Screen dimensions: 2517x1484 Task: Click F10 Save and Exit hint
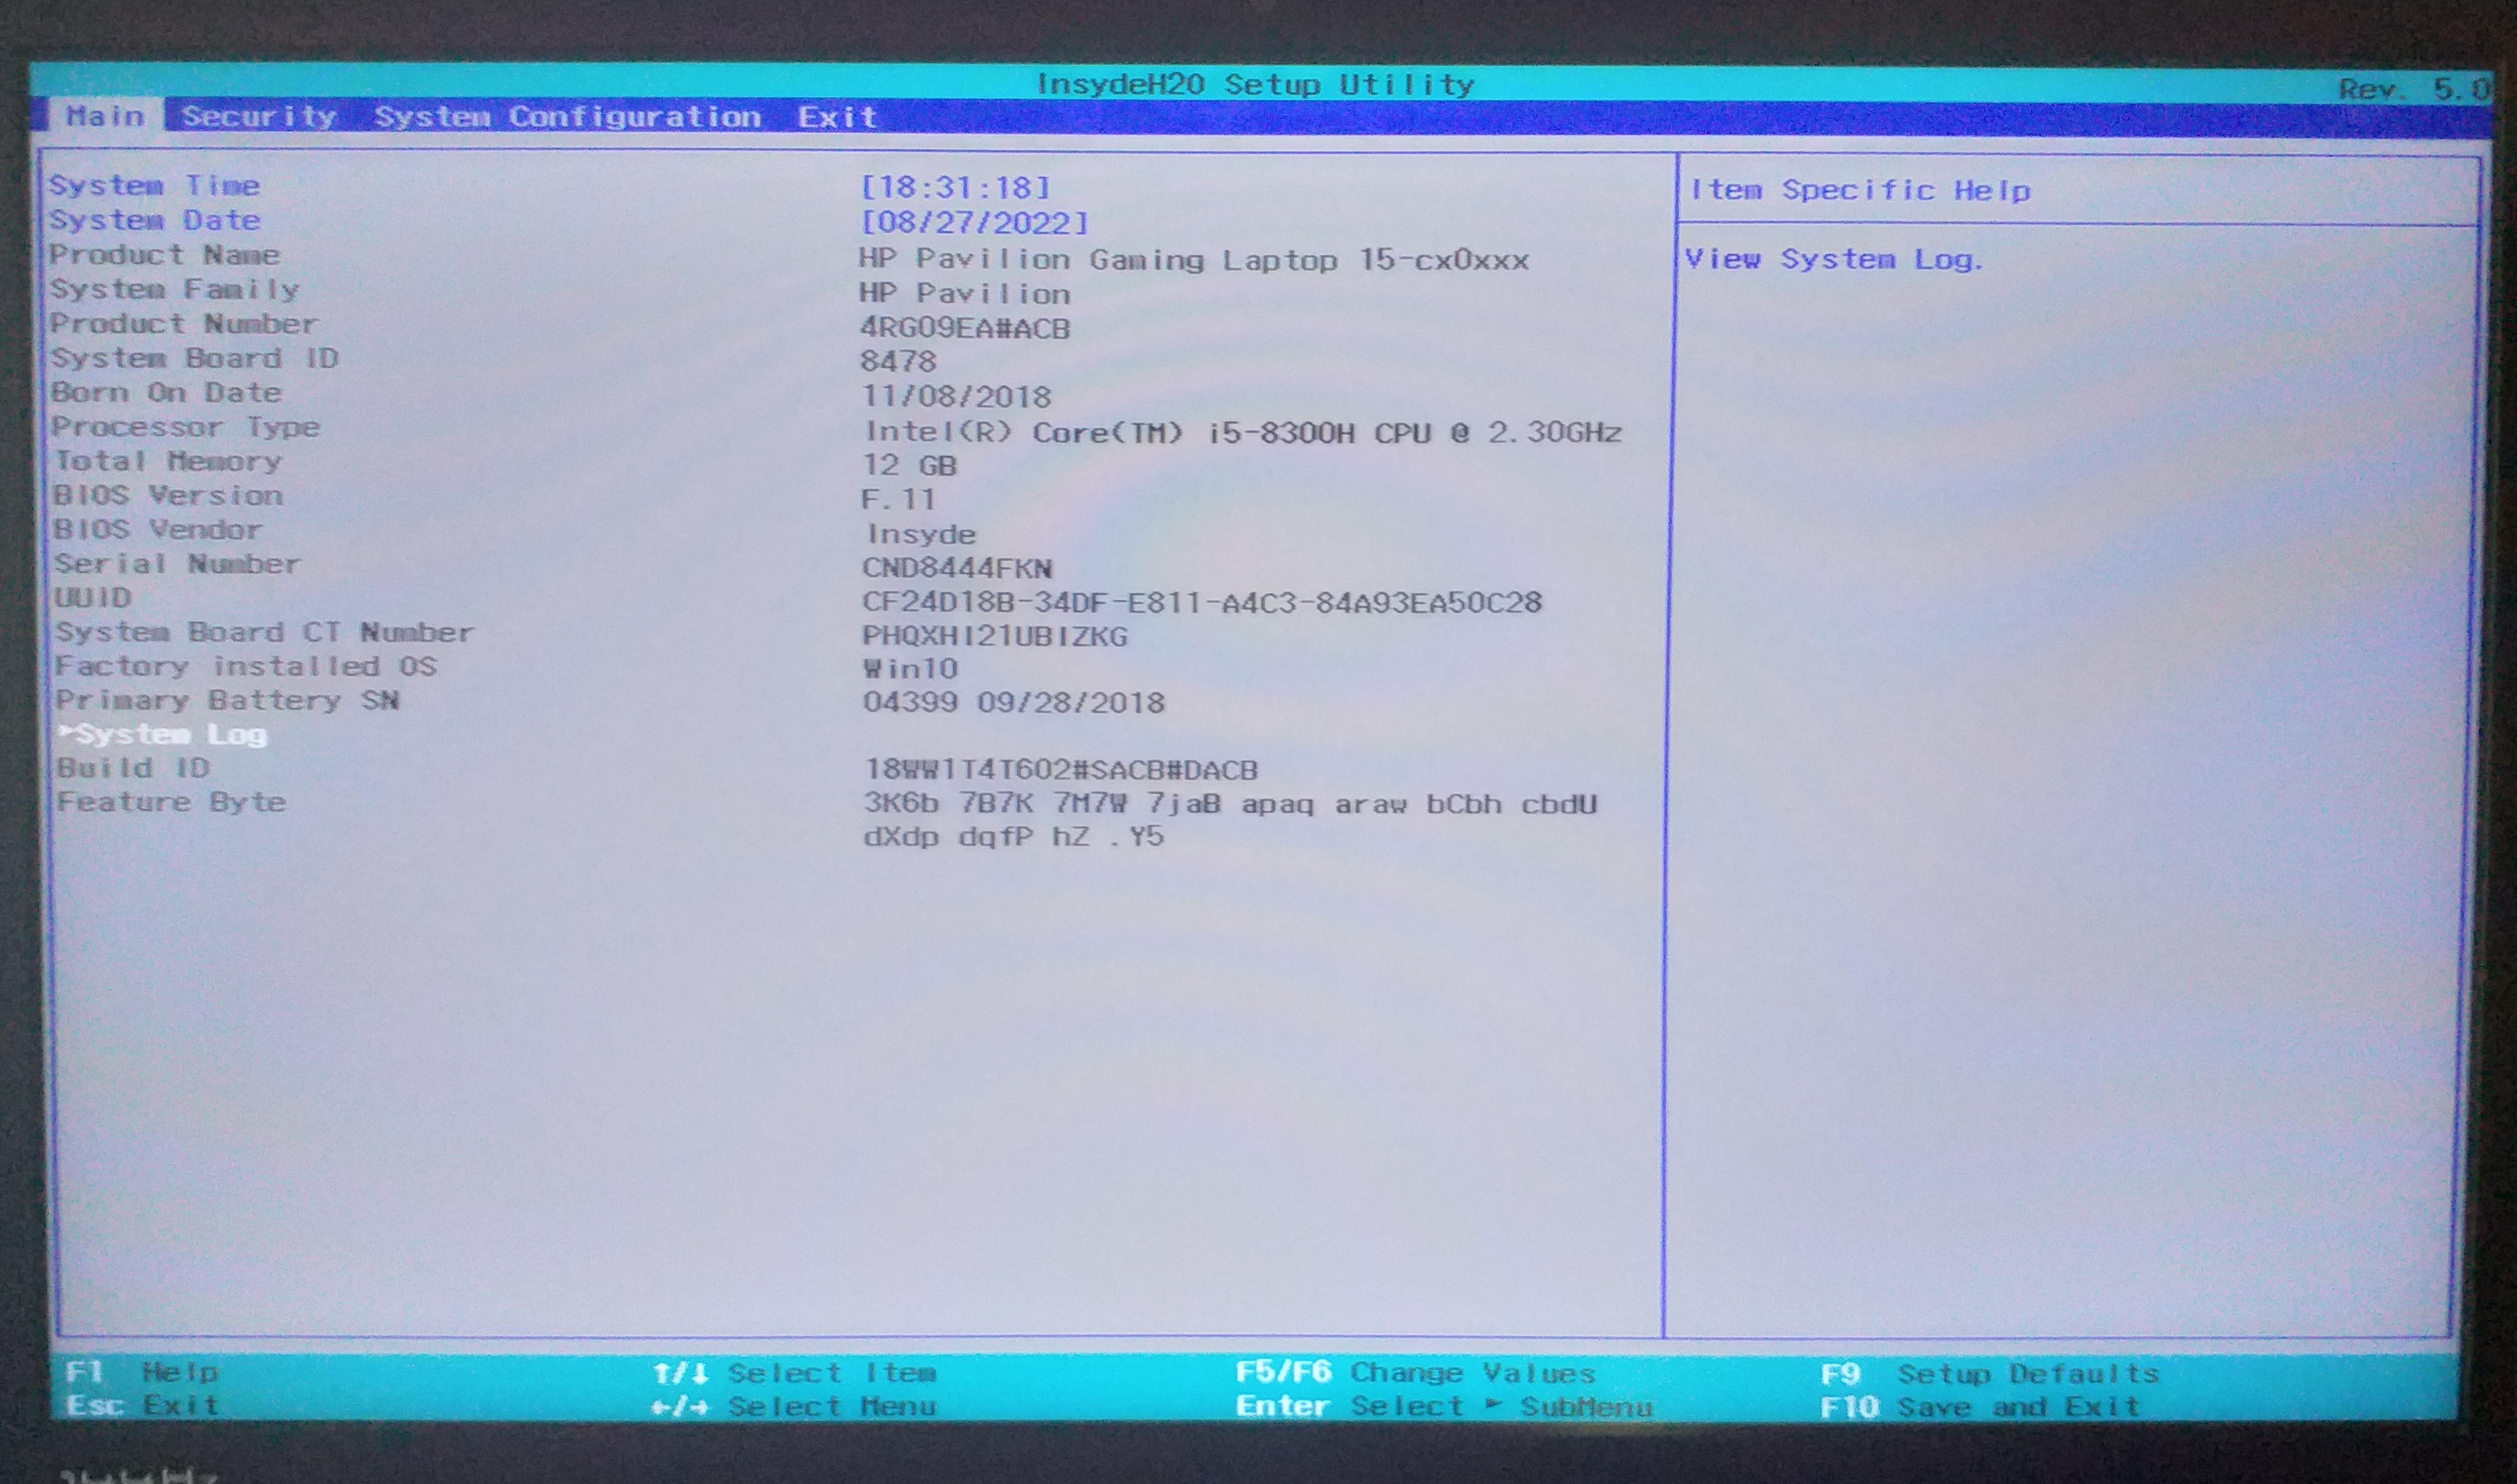point(1979,1407)
